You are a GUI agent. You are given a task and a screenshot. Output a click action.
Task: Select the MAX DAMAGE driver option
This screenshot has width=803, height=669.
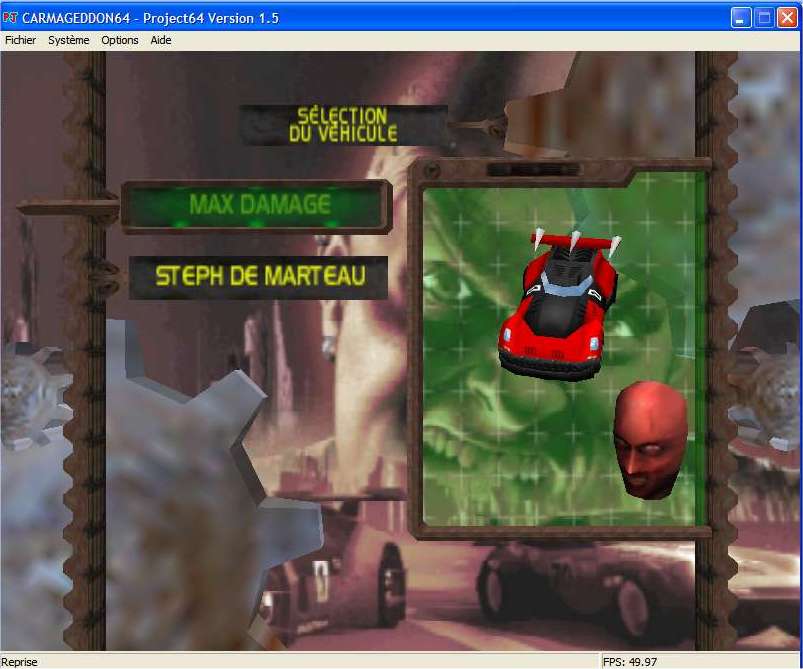(x=257, y=206)
